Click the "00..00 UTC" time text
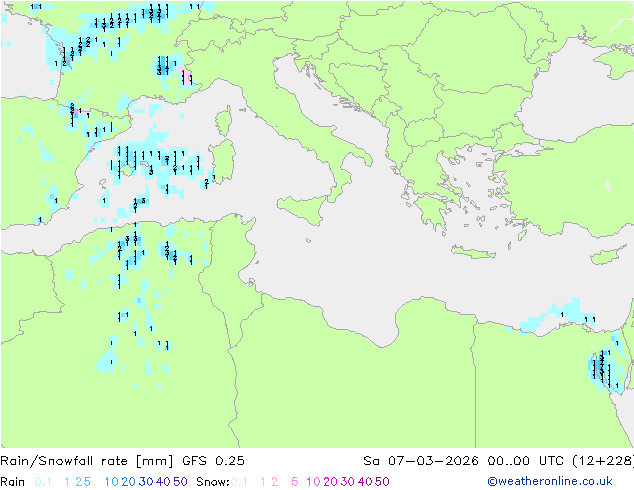Viewport: 634px width, 490px height. click(x=526, y=461)
